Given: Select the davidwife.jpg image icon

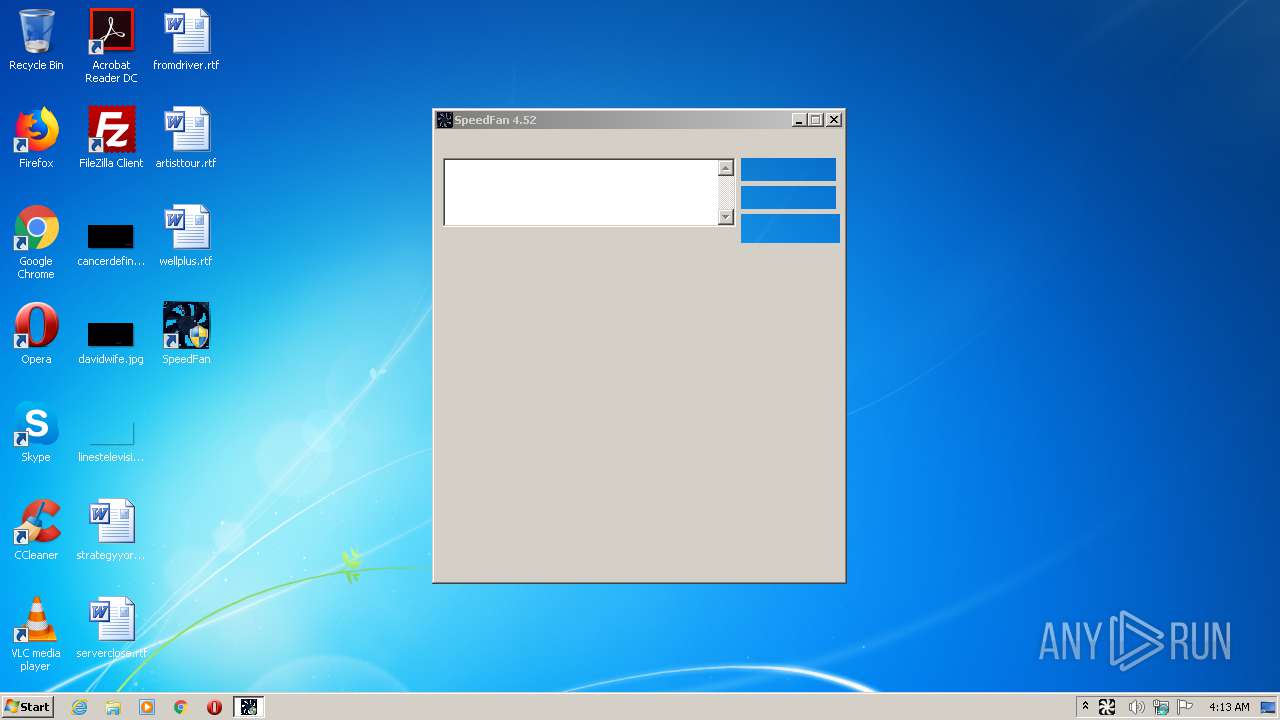Looking at the screenshot, I should tap(111, 343).
